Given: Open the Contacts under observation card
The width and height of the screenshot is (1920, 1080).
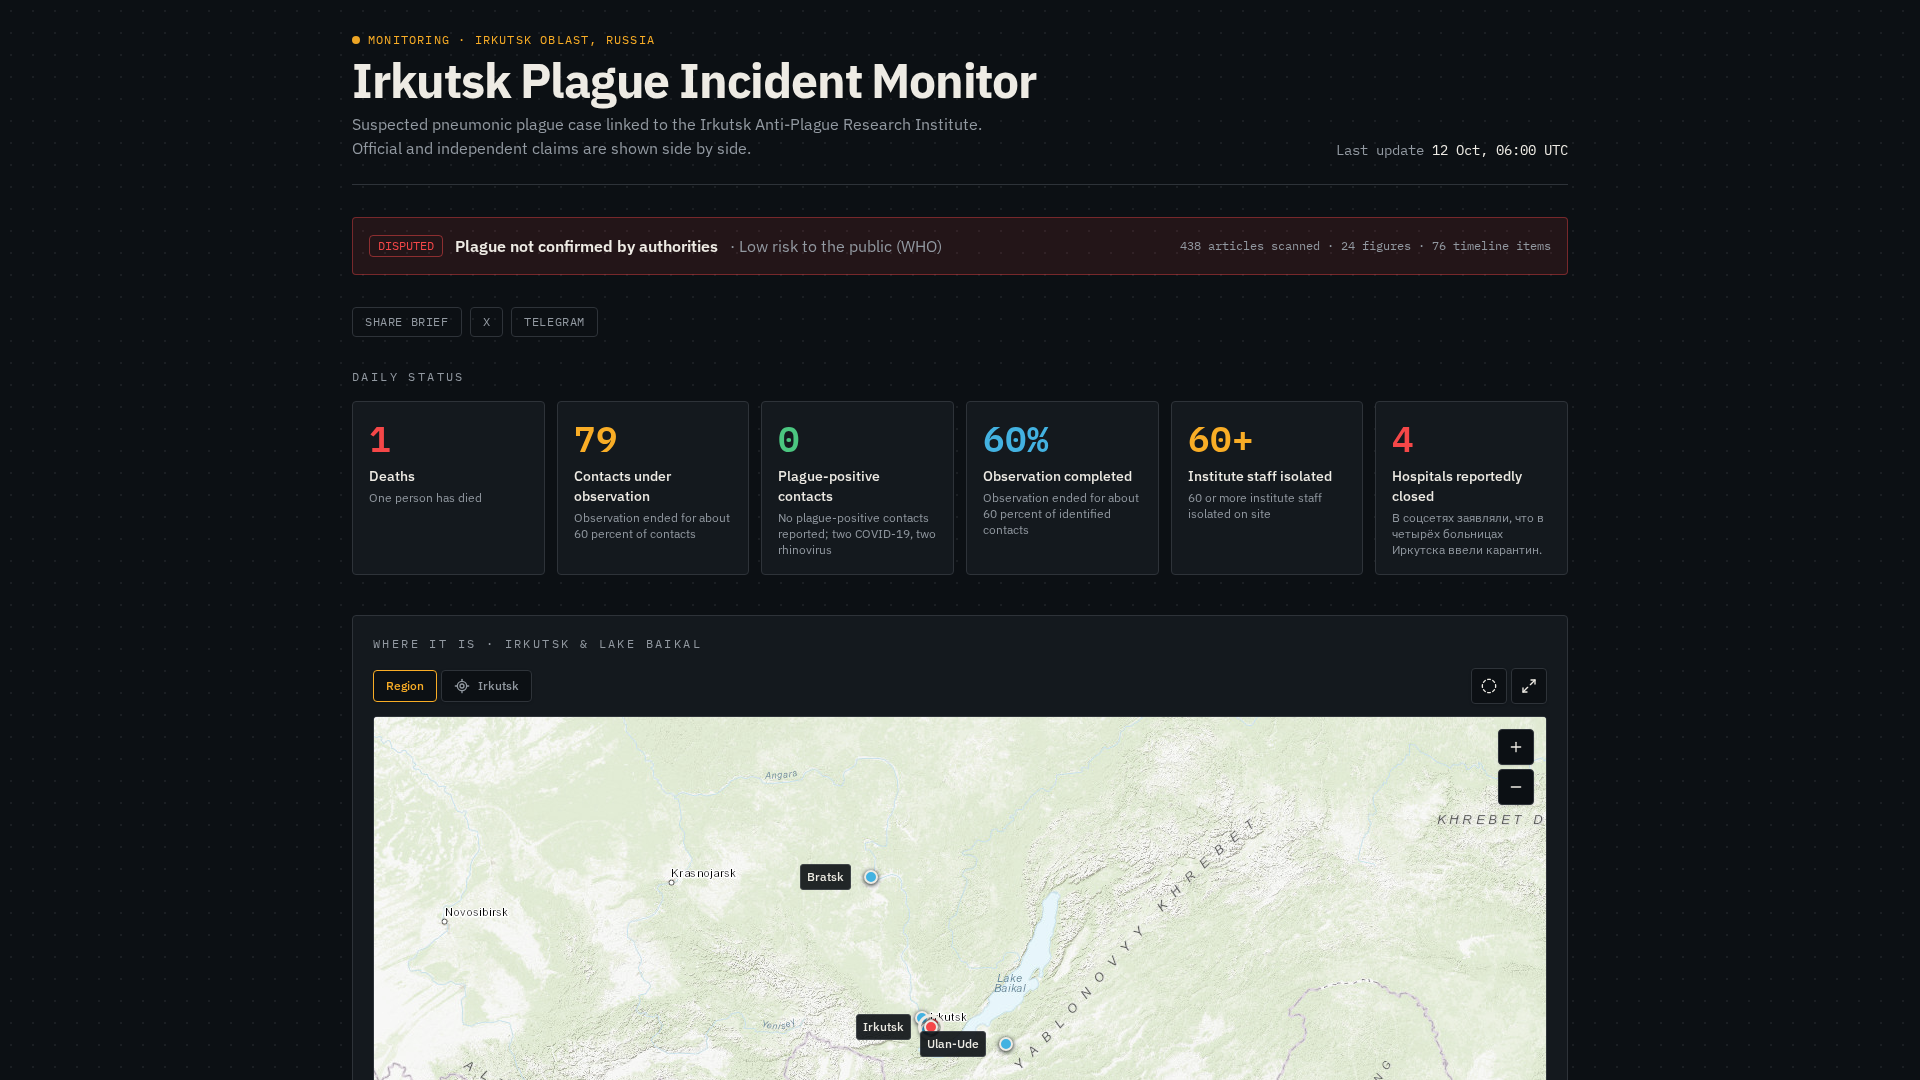Looking at the screenshot, I should [x=653, y=488].
